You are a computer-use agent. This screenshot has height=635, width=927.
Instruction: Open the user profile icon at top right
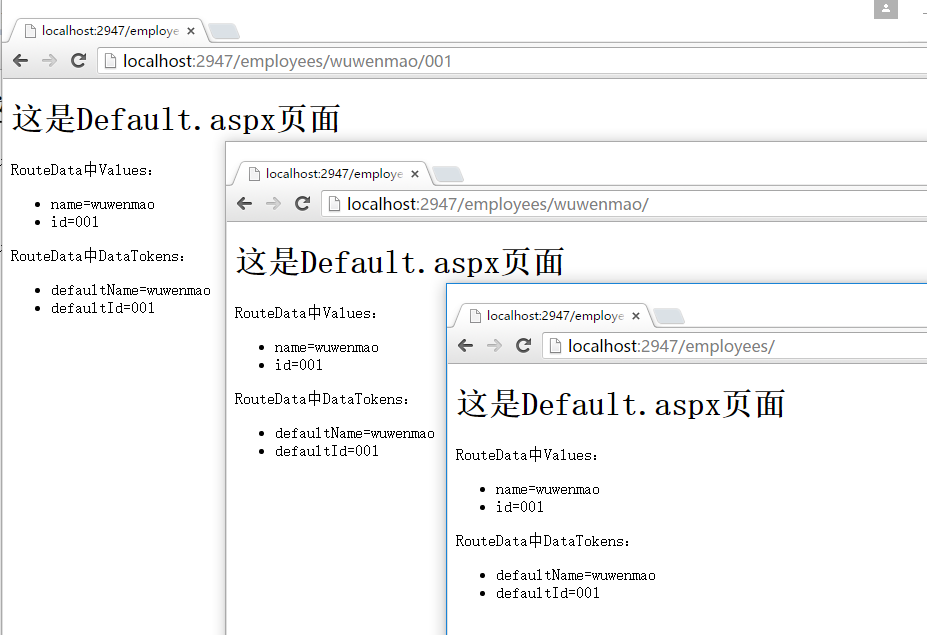click(886, 9)
